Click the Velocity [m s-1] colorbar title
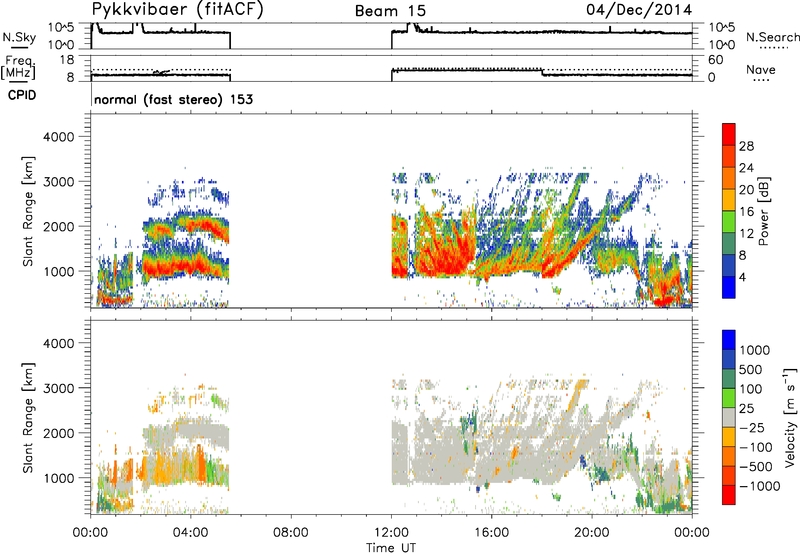 (790, 417)
